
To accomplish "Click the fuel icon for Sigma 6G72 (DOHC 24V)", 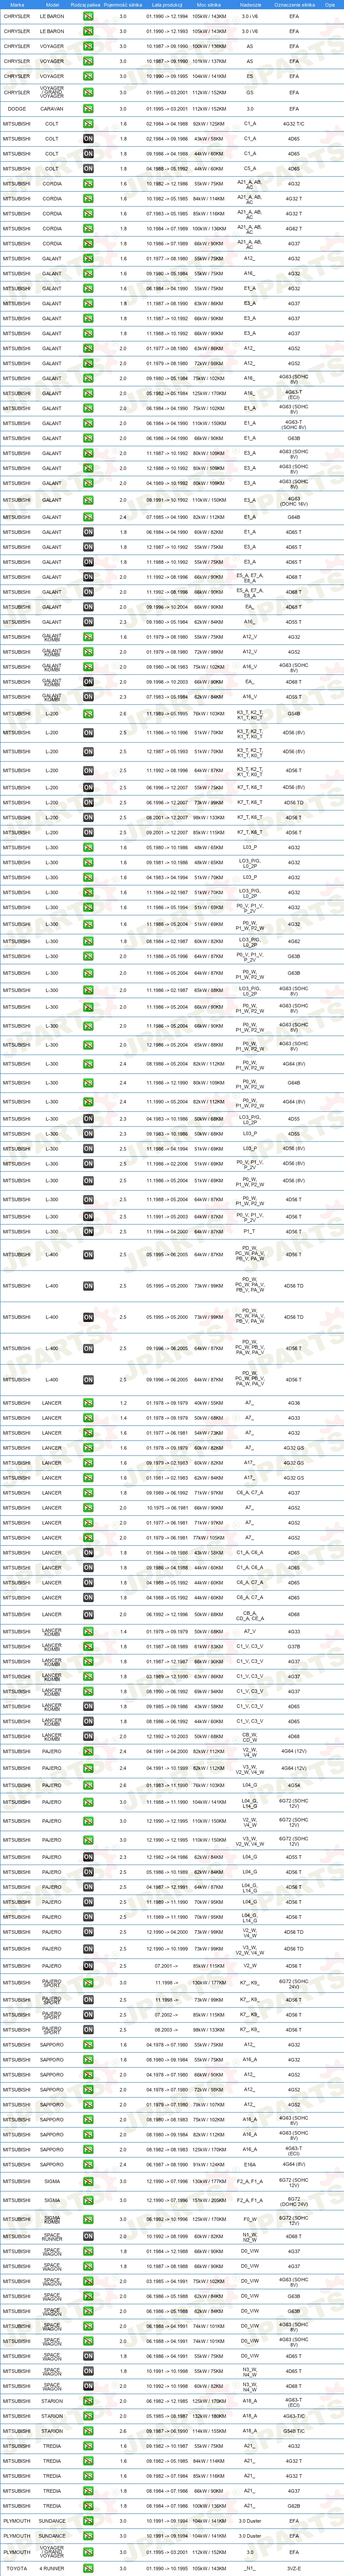I will coord(88,2200).
